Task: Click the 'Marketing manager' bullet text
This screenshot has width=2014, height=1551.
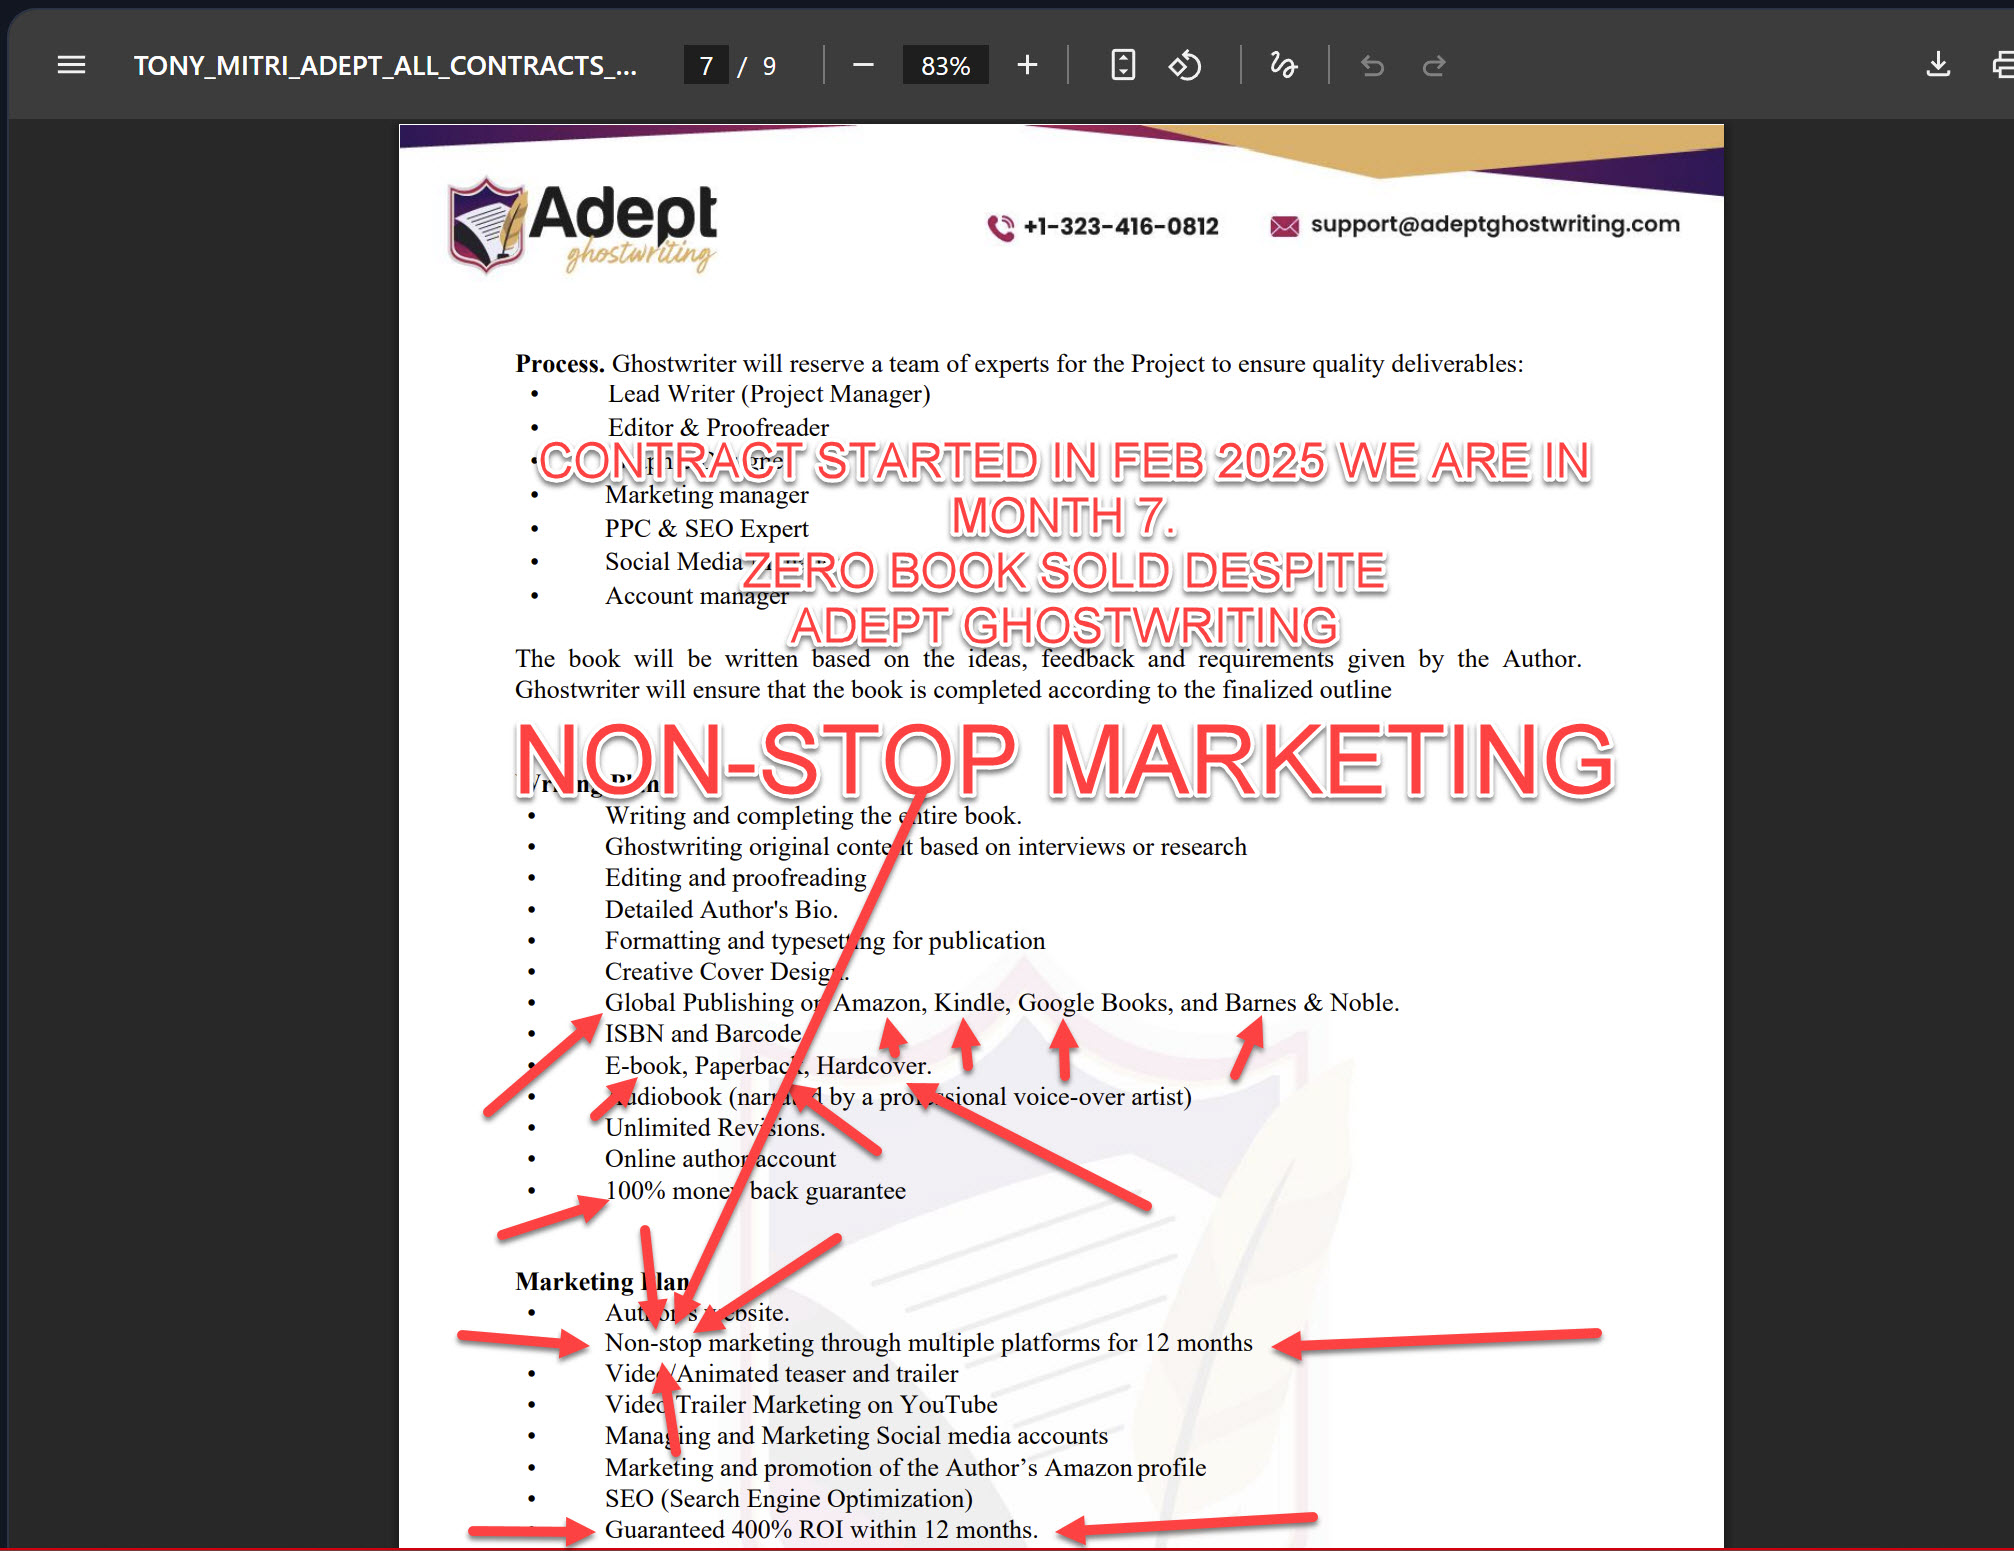Action: [706, 495]
